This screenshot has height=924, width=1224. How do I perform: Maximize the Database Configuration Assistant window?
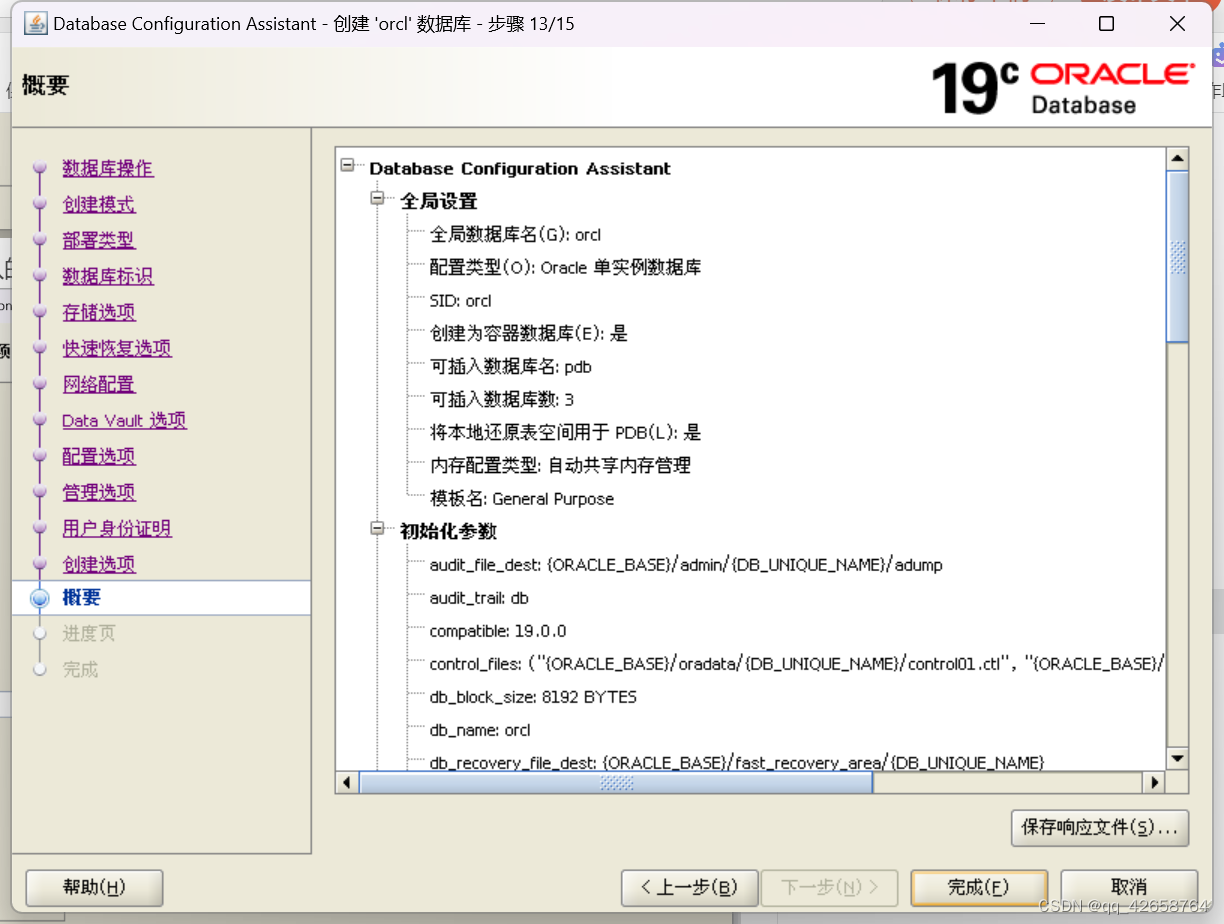pyautogui.click(x=1106, y=24)
